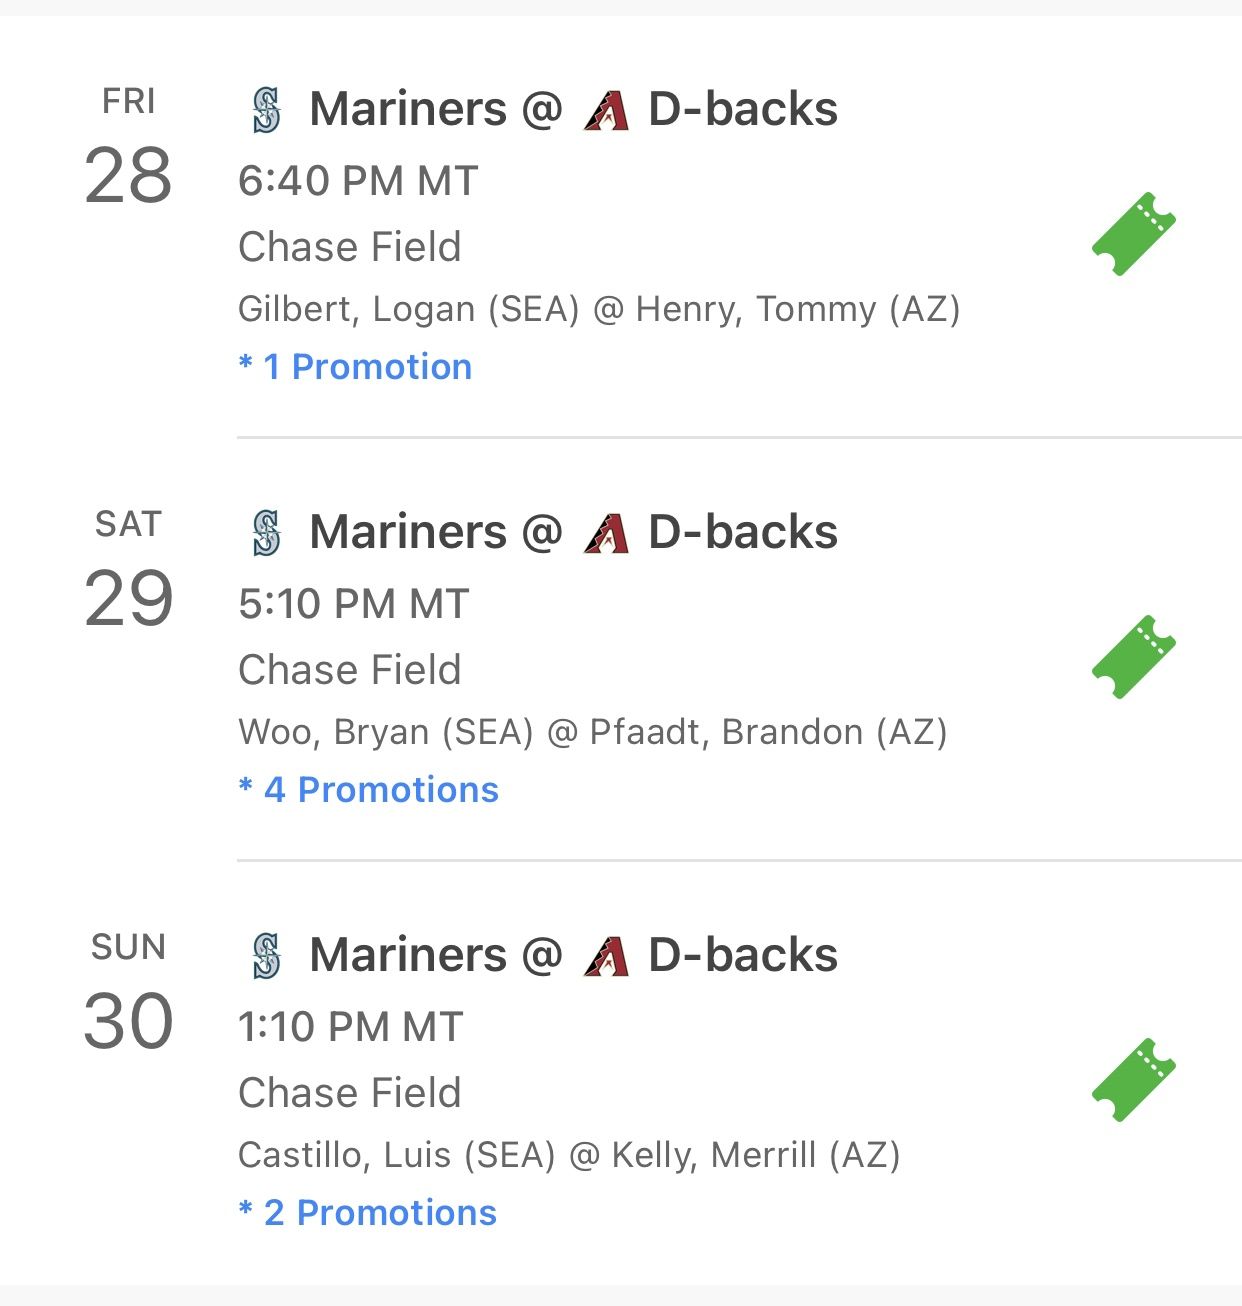Image resolution: width=1242 pixels, height=1306 pixels.
Task: Select Mariners logo in the Saturday matchup
Action: click(x=266, y=533)
